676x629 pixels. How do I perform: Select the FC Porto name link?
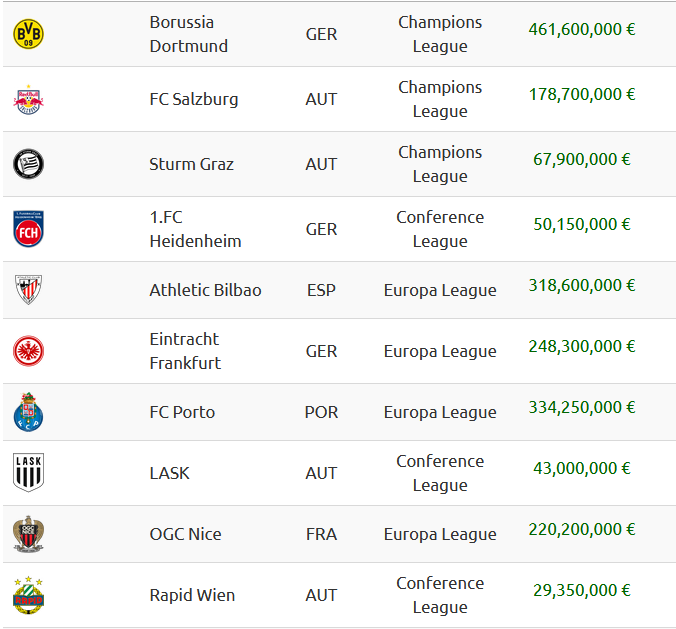[182, 412]
